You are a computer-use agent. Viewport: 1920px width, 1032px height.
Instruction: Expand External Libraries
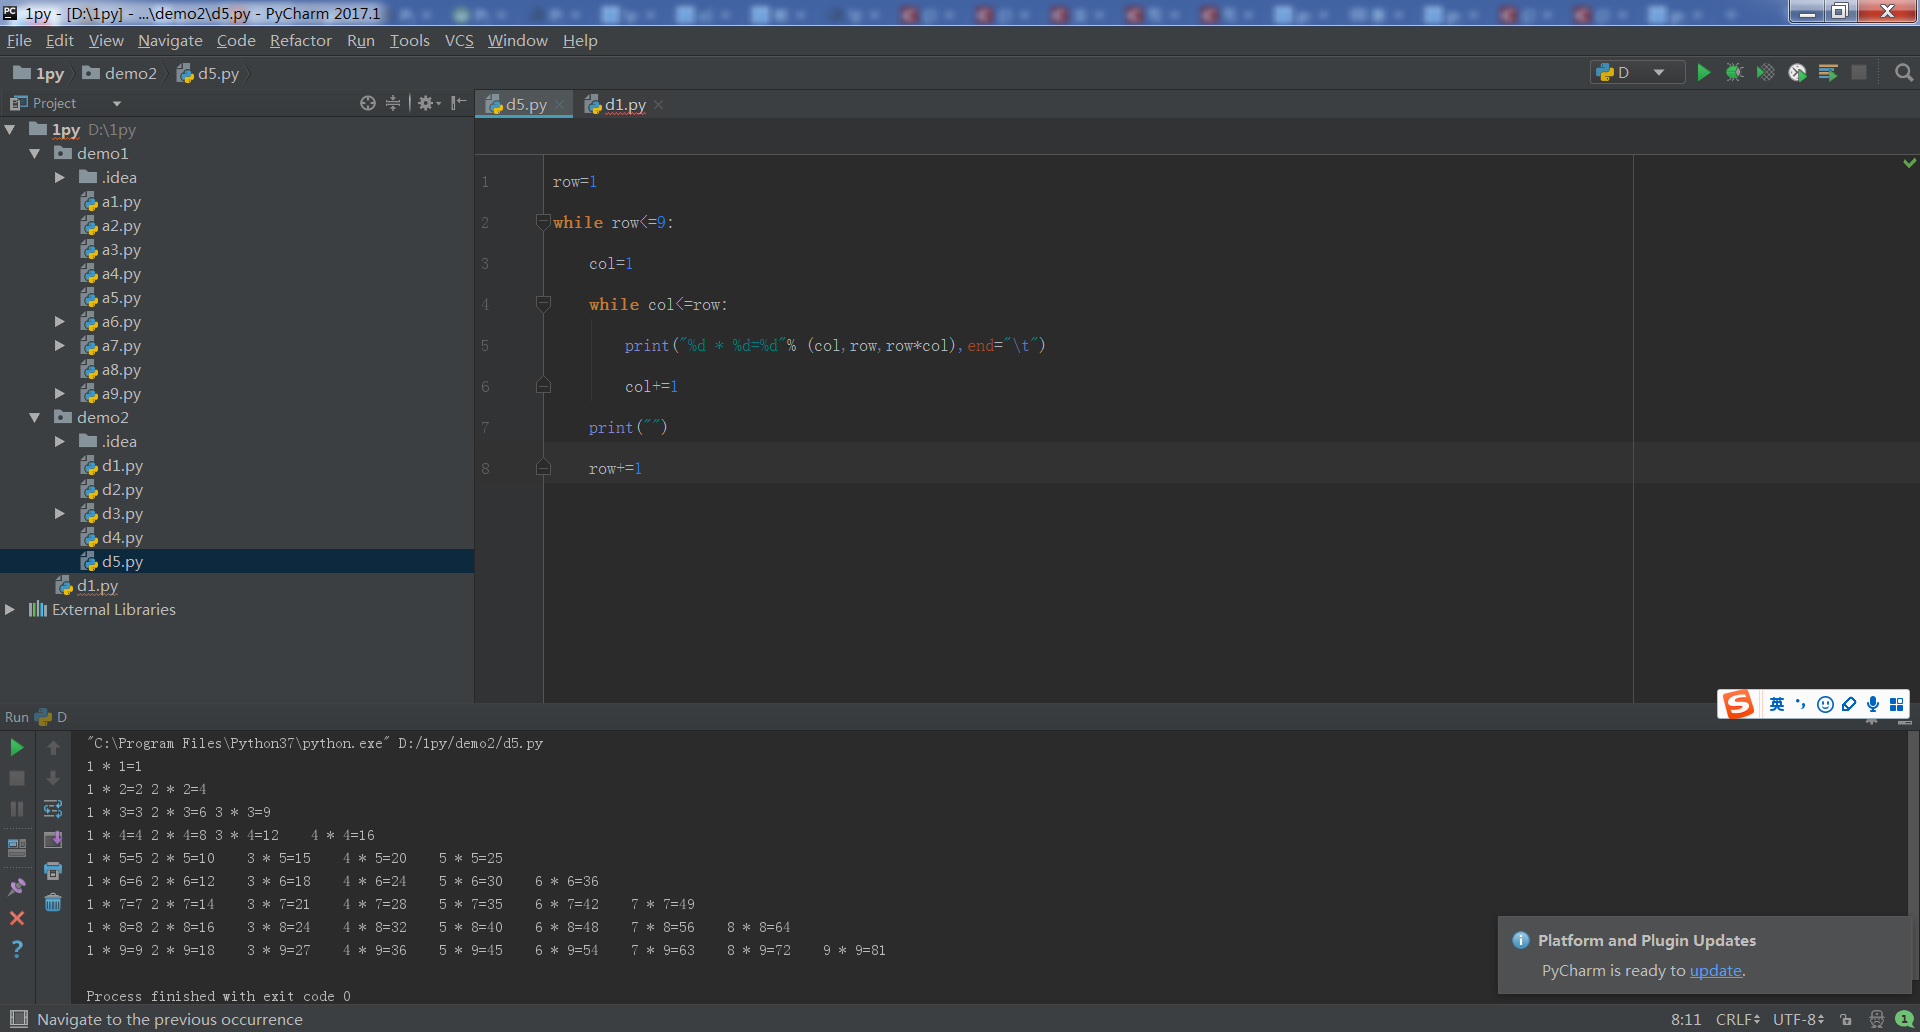tap(10, 609)
